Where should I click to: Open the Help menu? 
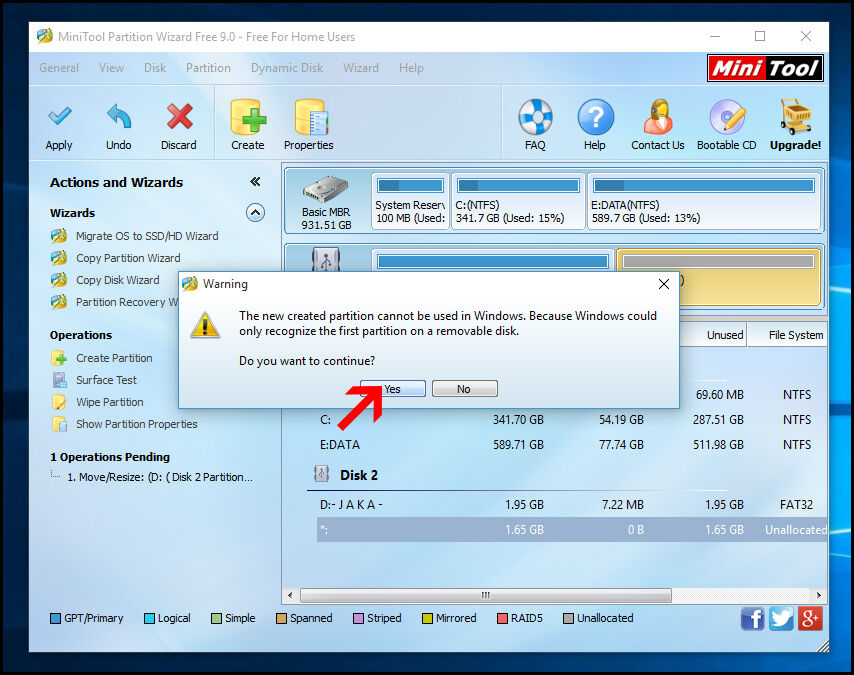[x=411, y=68]
